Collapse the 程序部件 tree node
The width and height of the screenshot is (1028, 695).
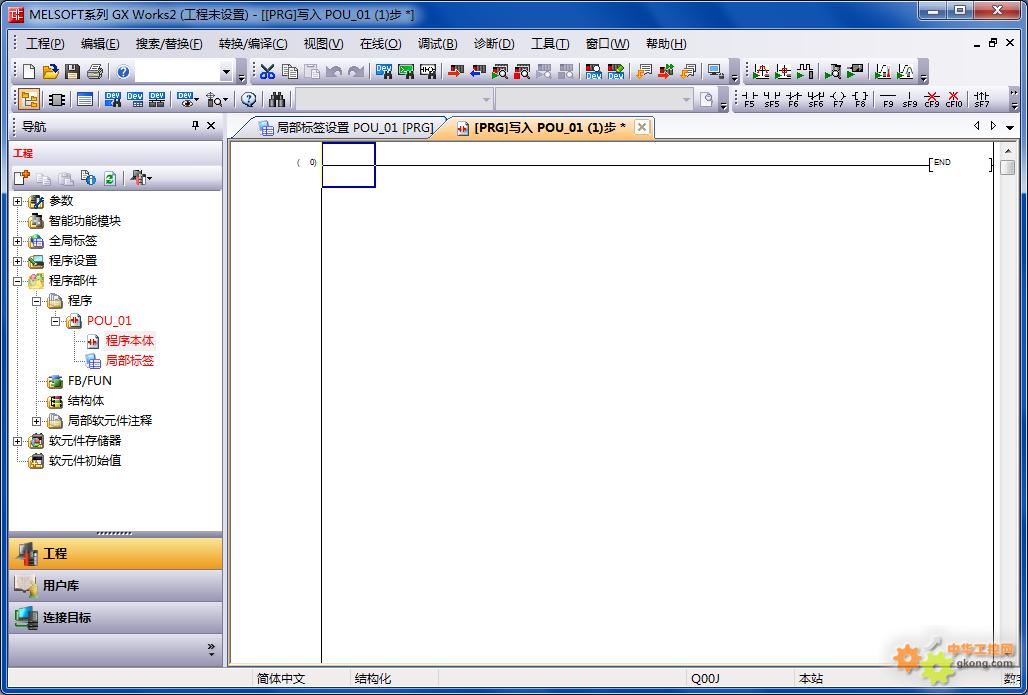(18, 281)
